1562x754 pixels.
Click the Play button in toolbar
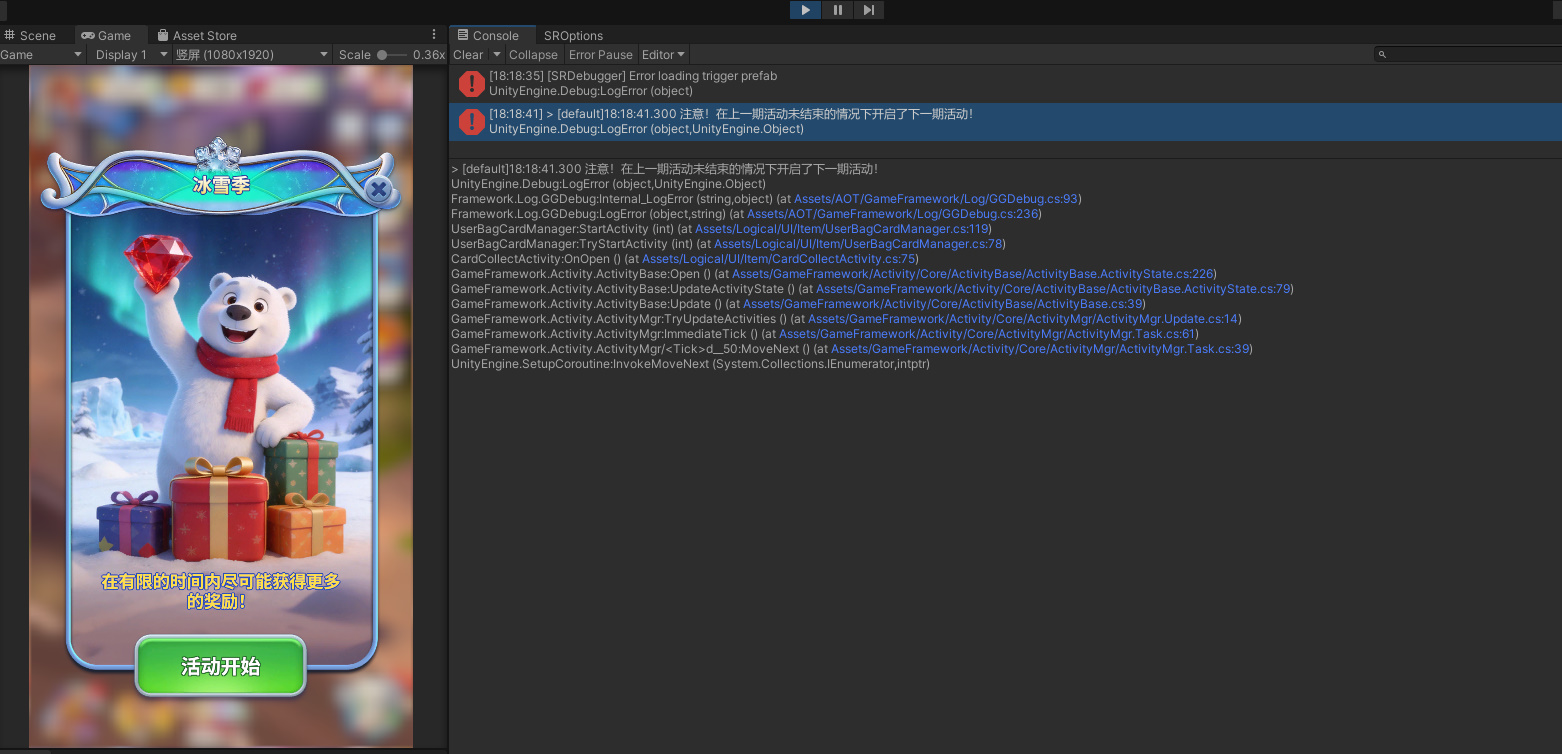(805, 10)
